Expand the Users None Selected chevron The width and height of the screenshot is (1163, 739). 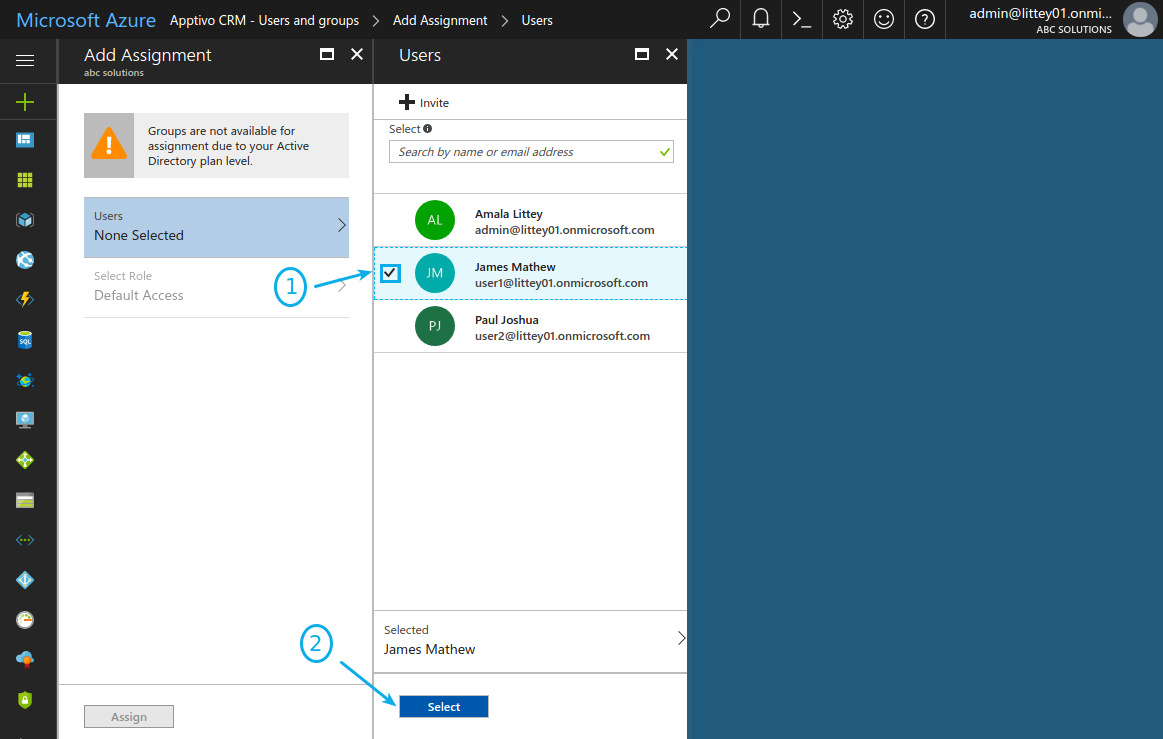click(x=342, y=226)
